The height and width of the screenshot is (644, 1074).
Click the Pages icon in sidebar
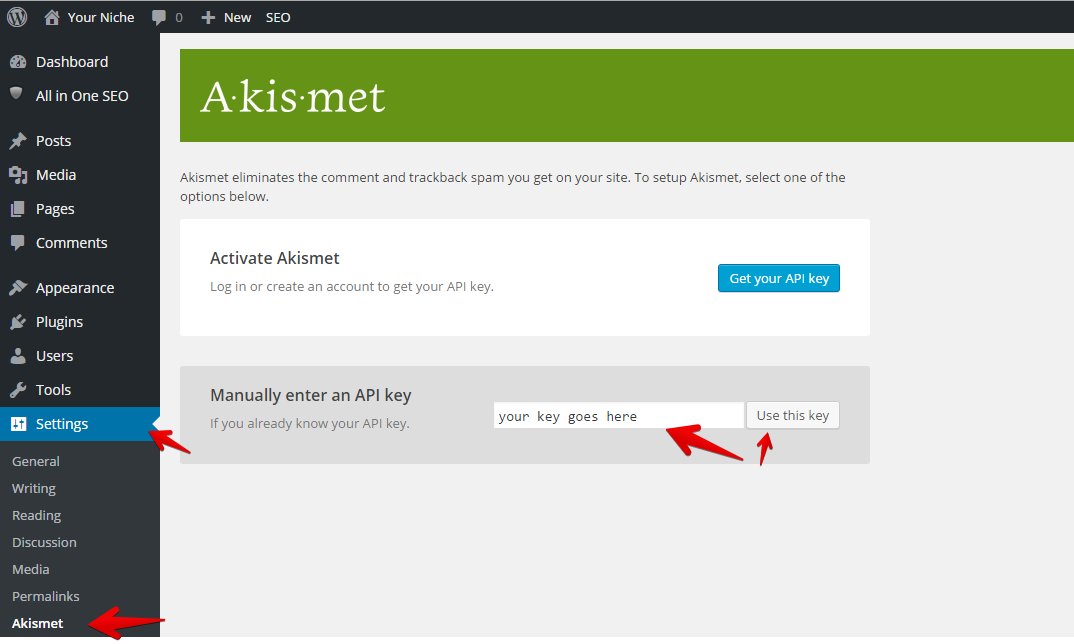(x=18, y=209)
